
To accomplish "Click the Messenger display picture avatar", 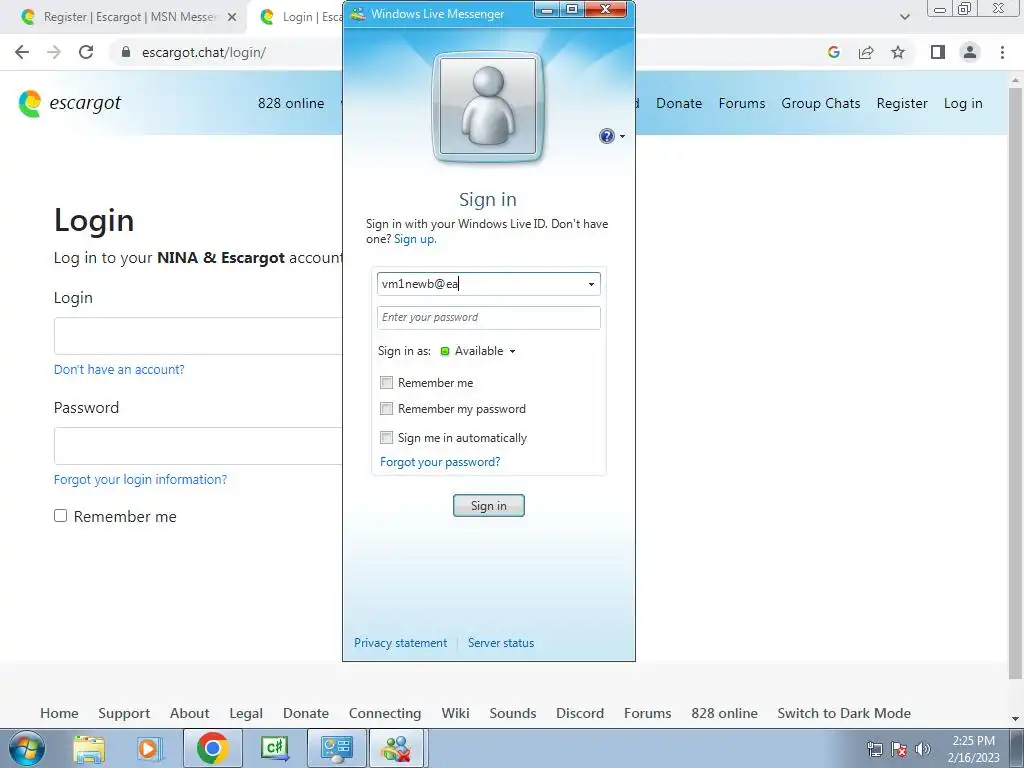I will (x=488, y=106).
